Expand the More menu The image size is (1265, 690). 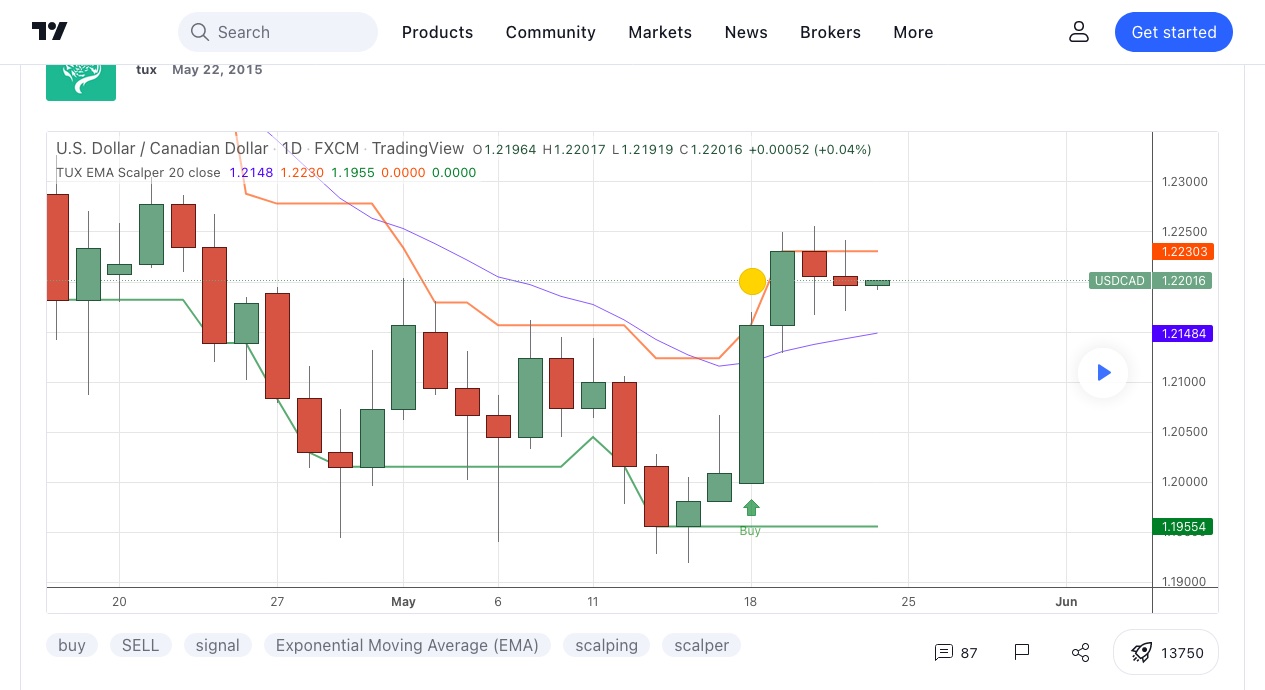[x=913, y=32]
